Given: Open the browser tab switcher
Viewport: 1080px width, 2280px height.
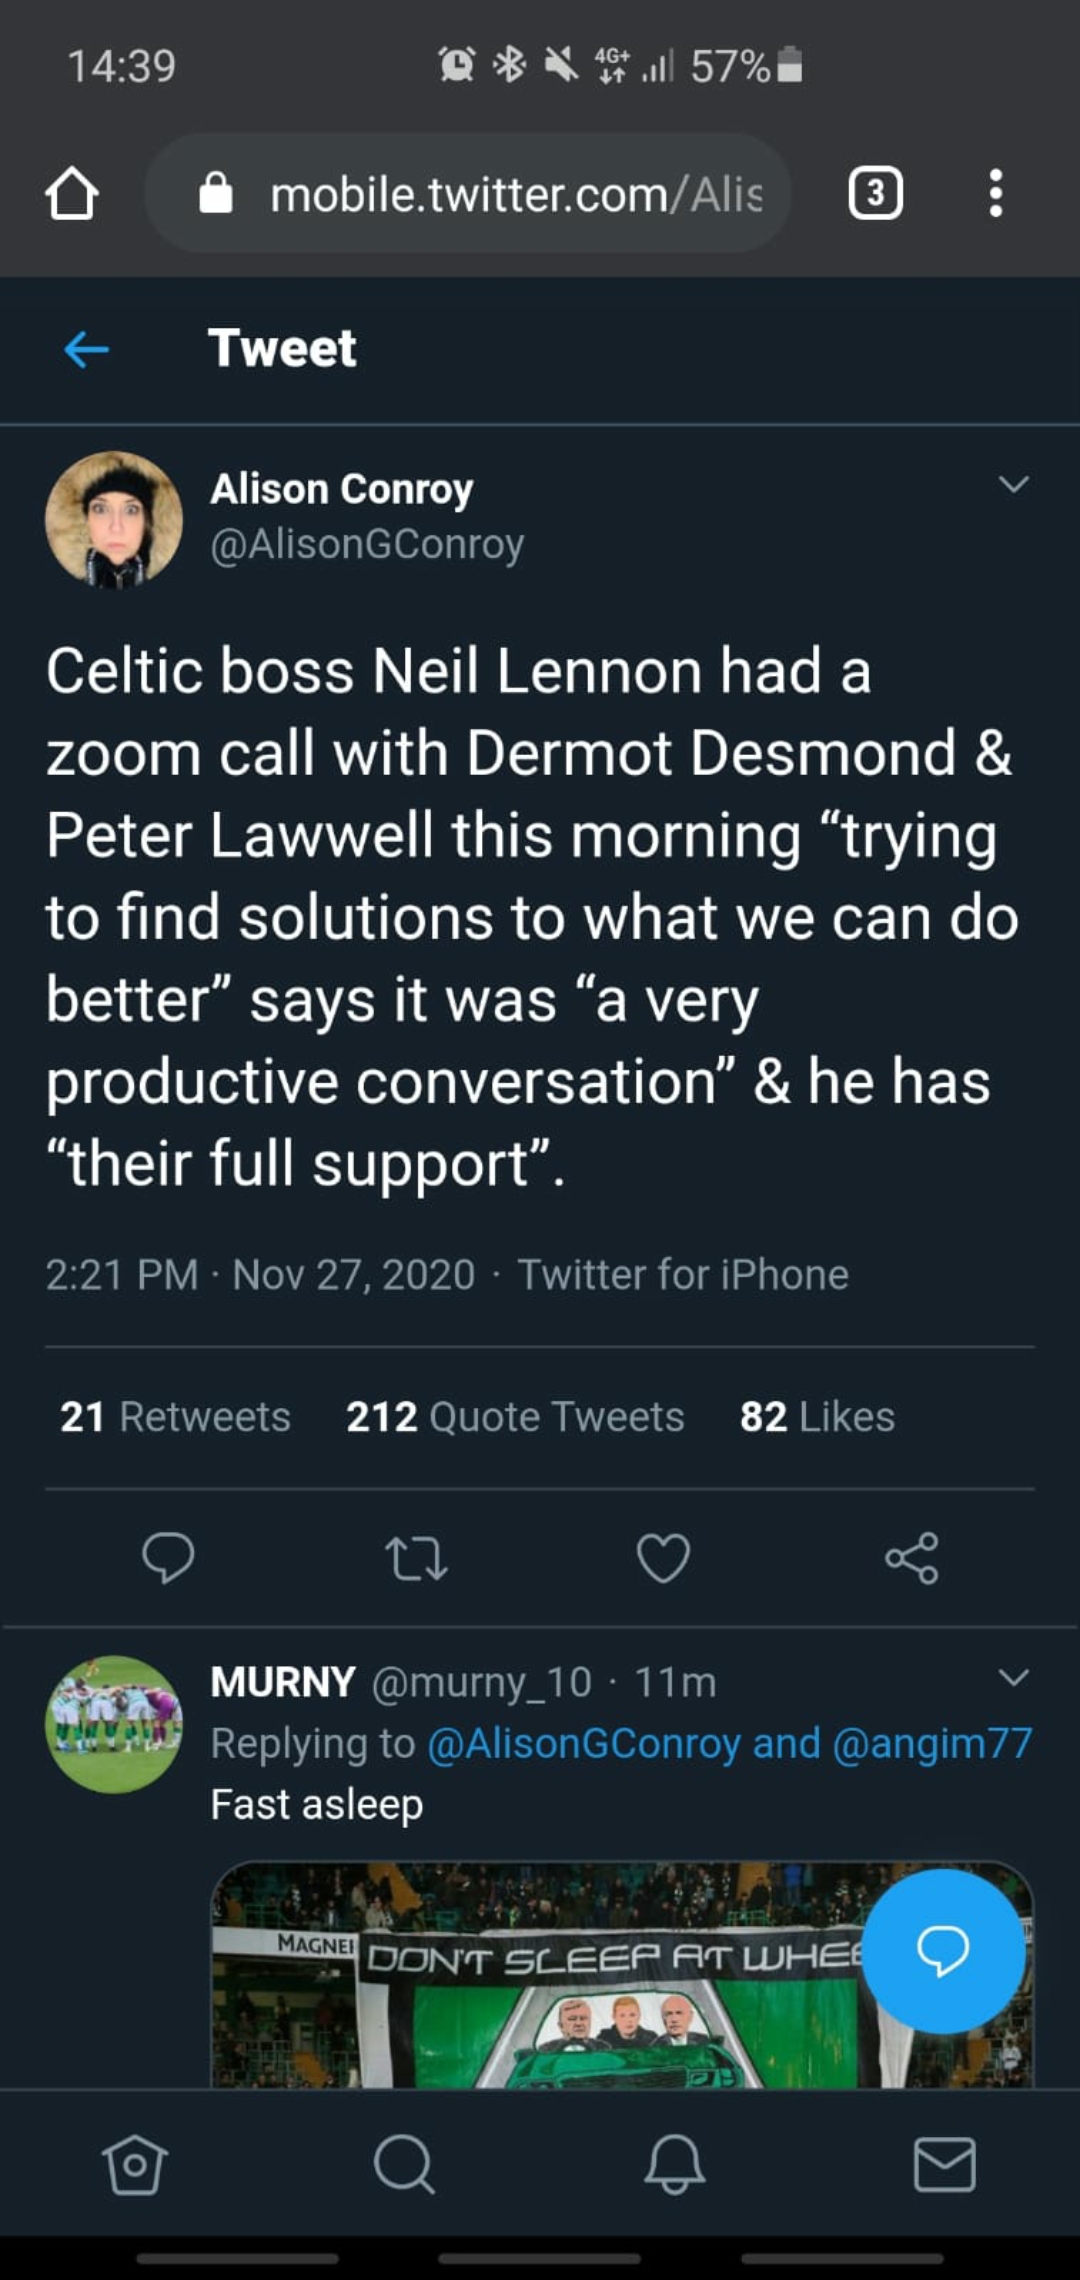Looking at the screenshot, I should point(875,193).
